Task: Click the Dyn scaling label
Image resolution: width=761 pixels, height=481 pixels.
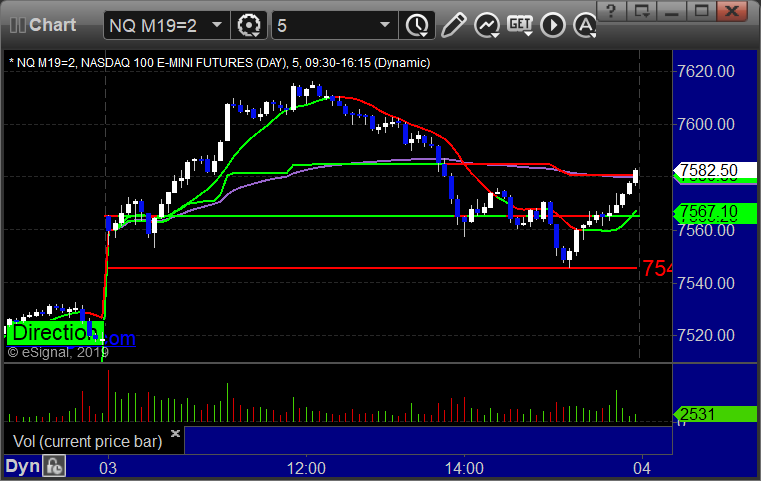Action: 22,466
